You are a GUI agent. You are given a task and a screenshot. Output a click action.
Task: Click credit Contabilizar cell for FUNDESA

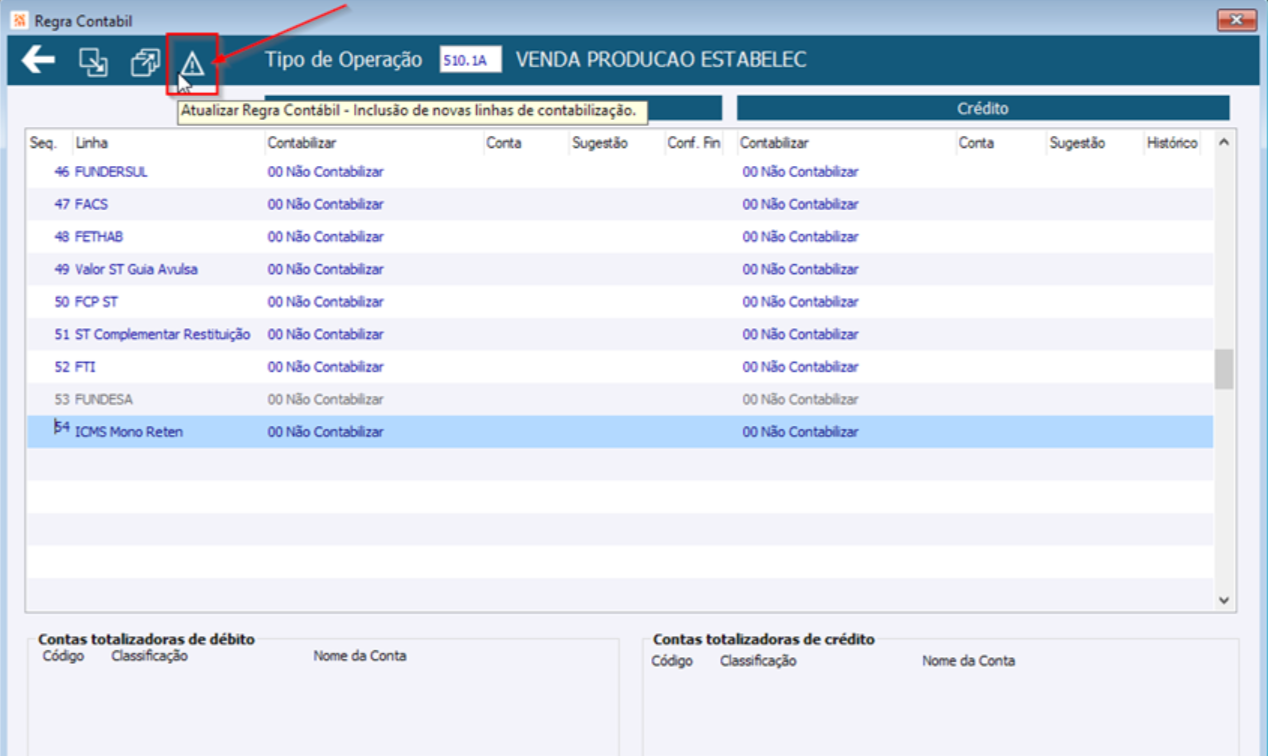click(x=800, y=399)
